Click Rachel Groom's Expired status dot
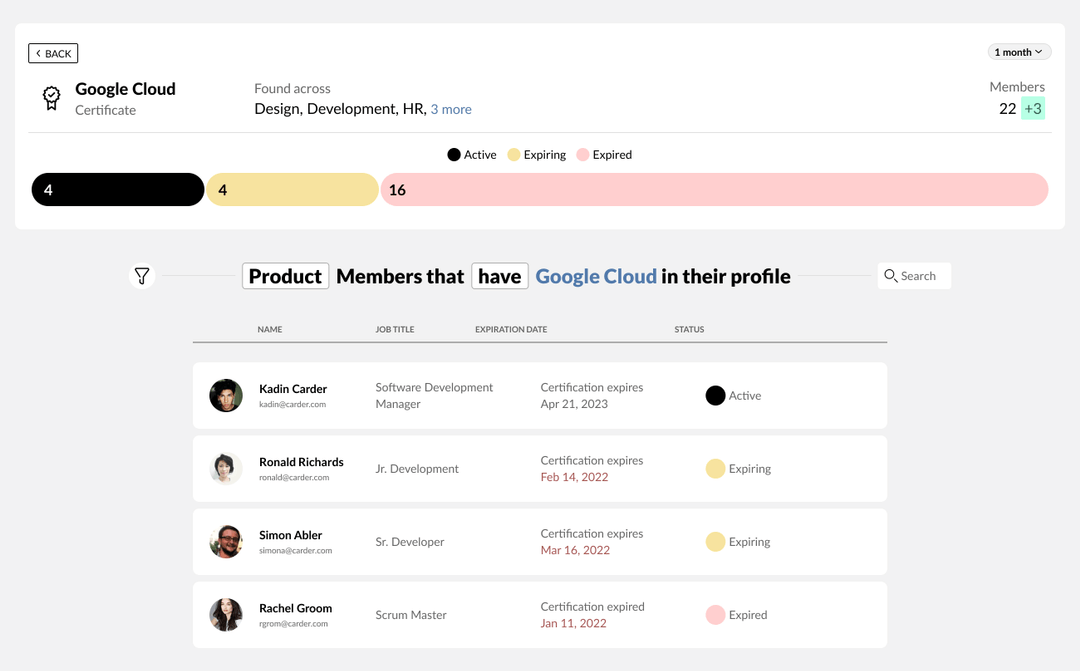 715,615
